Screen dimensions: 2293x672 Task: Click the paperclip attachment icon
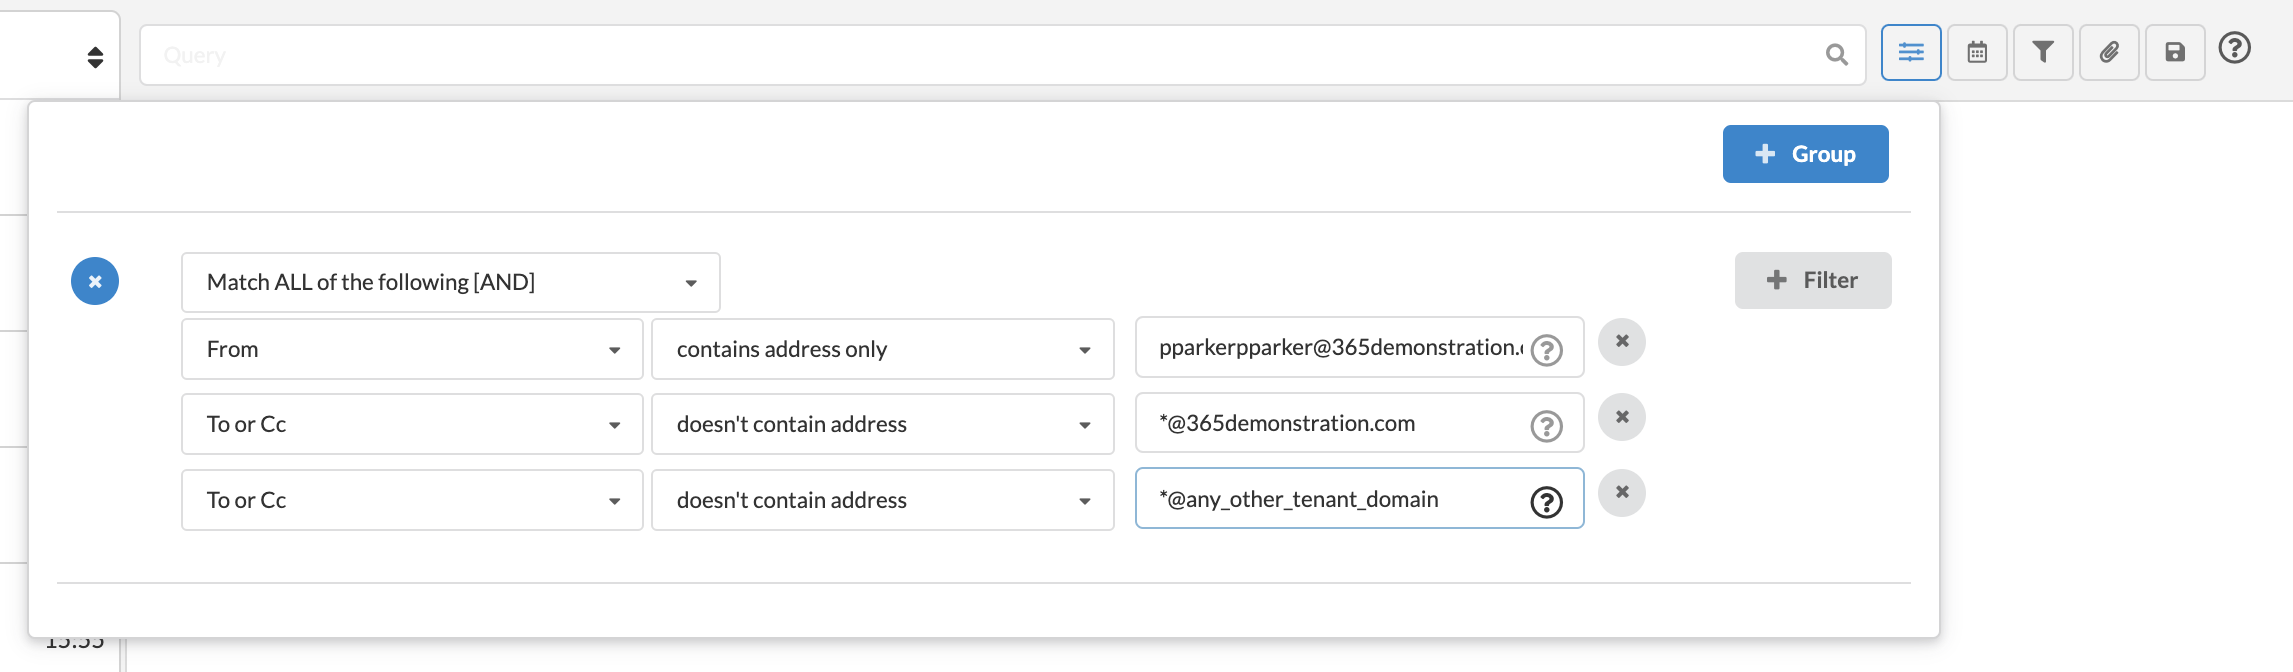point(2109,52)
